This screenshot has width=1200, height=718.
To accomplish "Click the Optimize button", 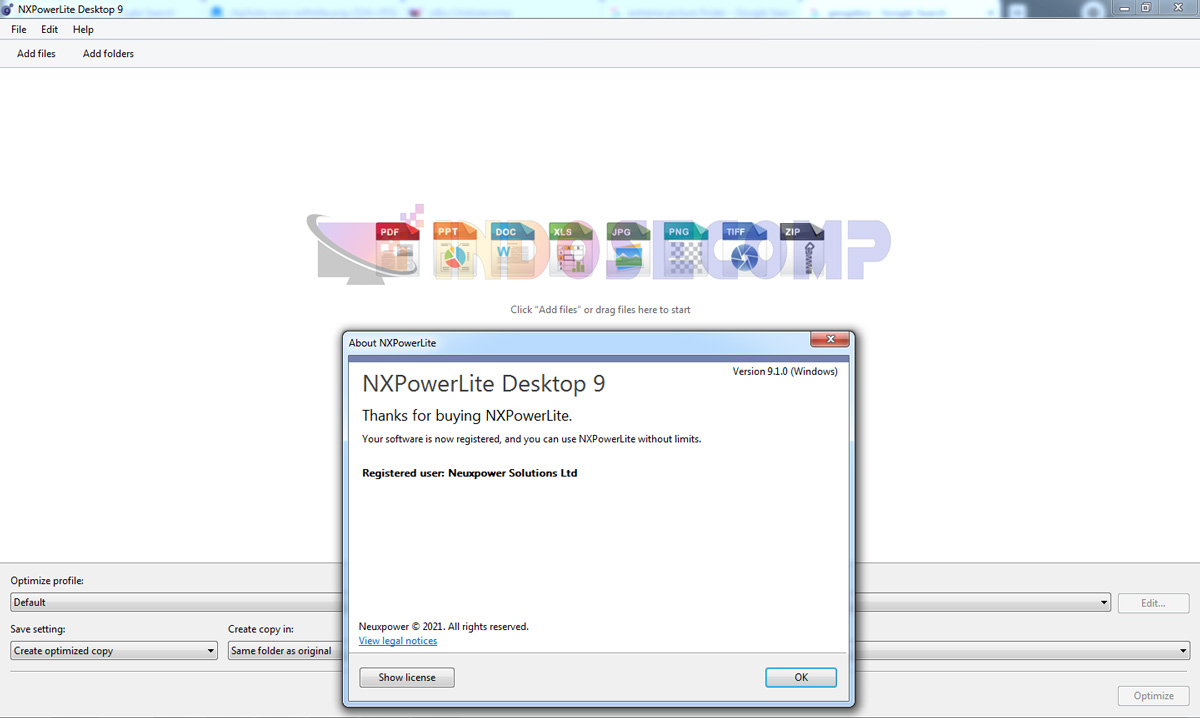I will tap(1153, 696).
